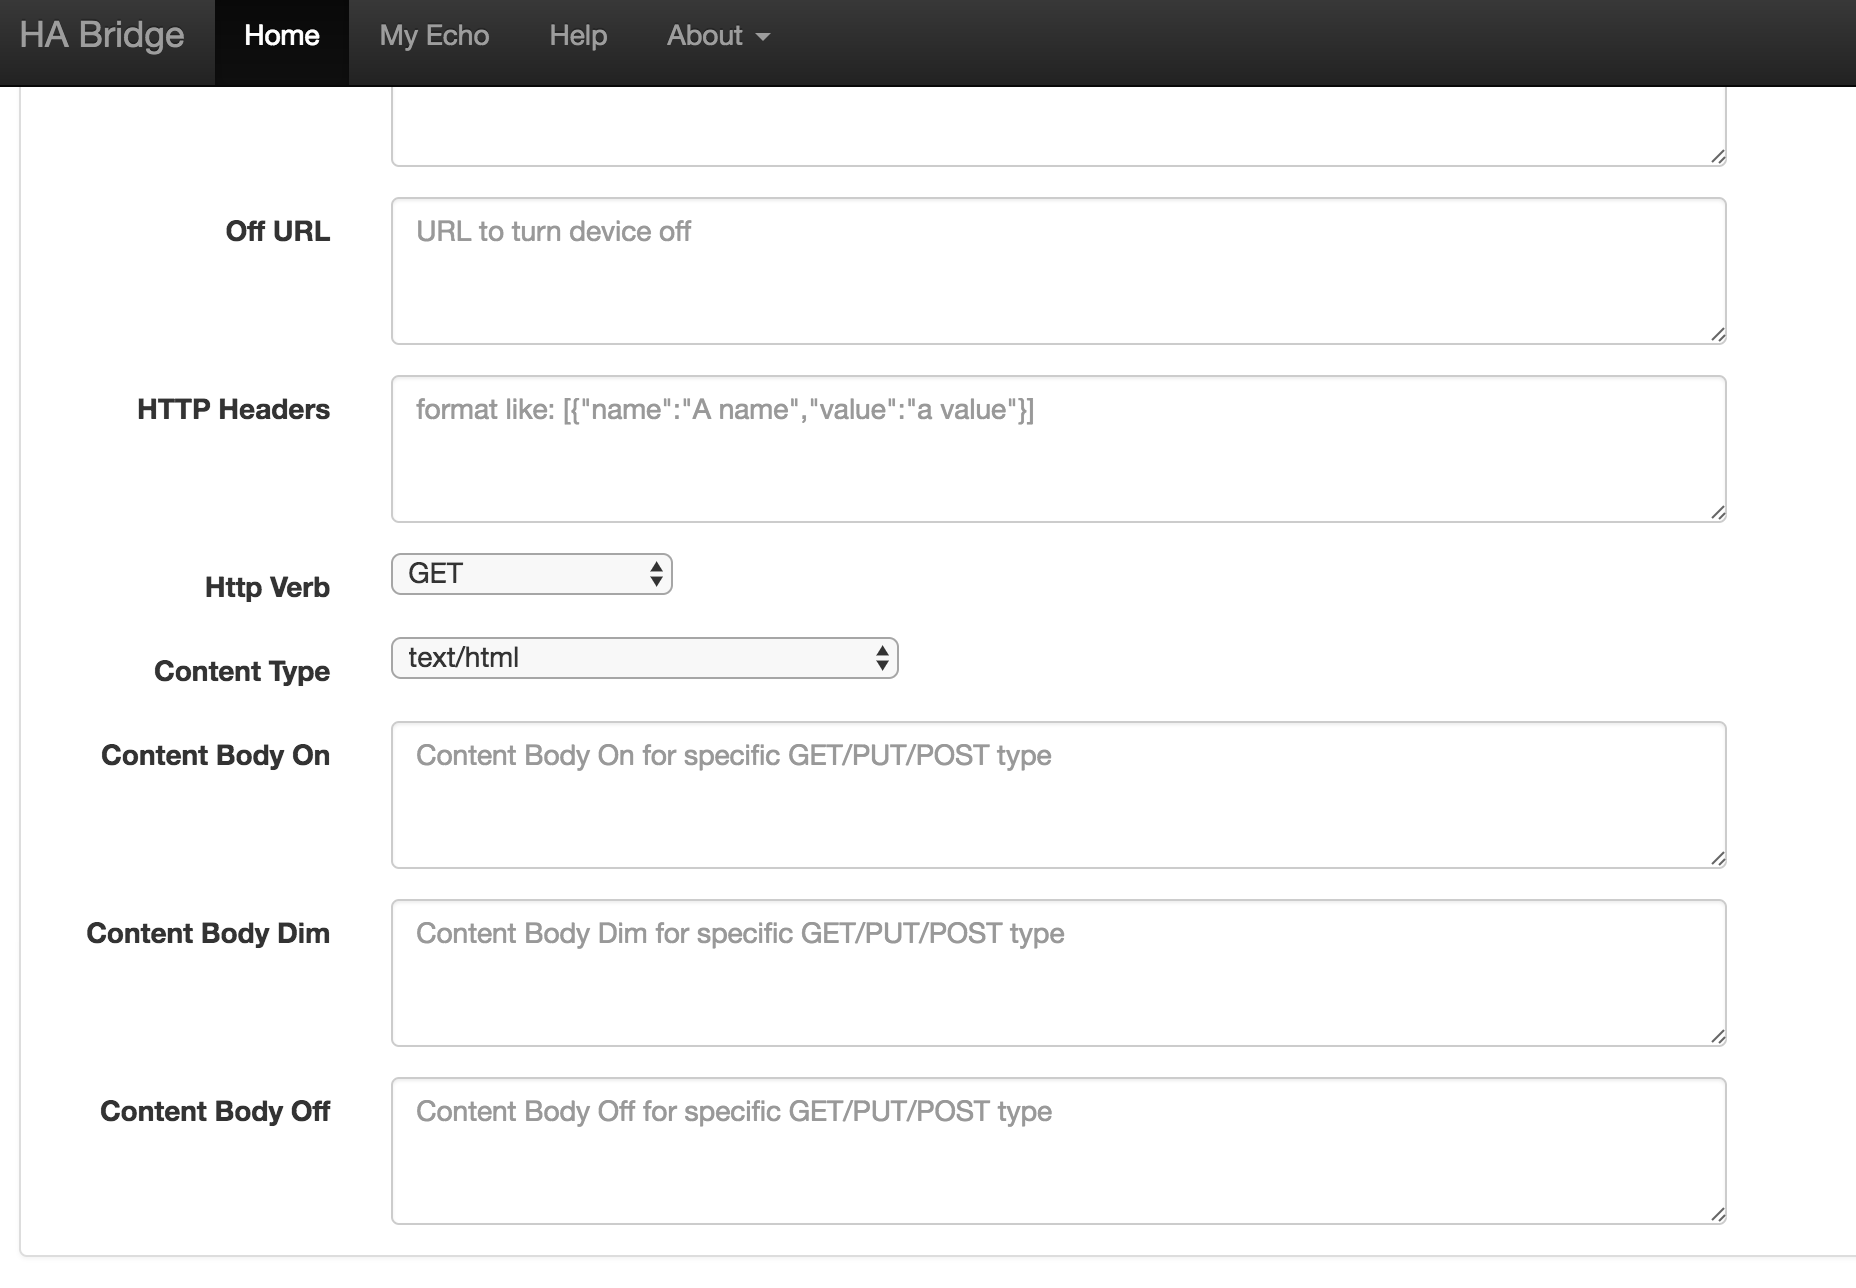The height and width of the screenshot is (1288, 1856).
Task: Focus the Content Body Off text area
Action: pyautogui.click(x=1058, y=1151)
